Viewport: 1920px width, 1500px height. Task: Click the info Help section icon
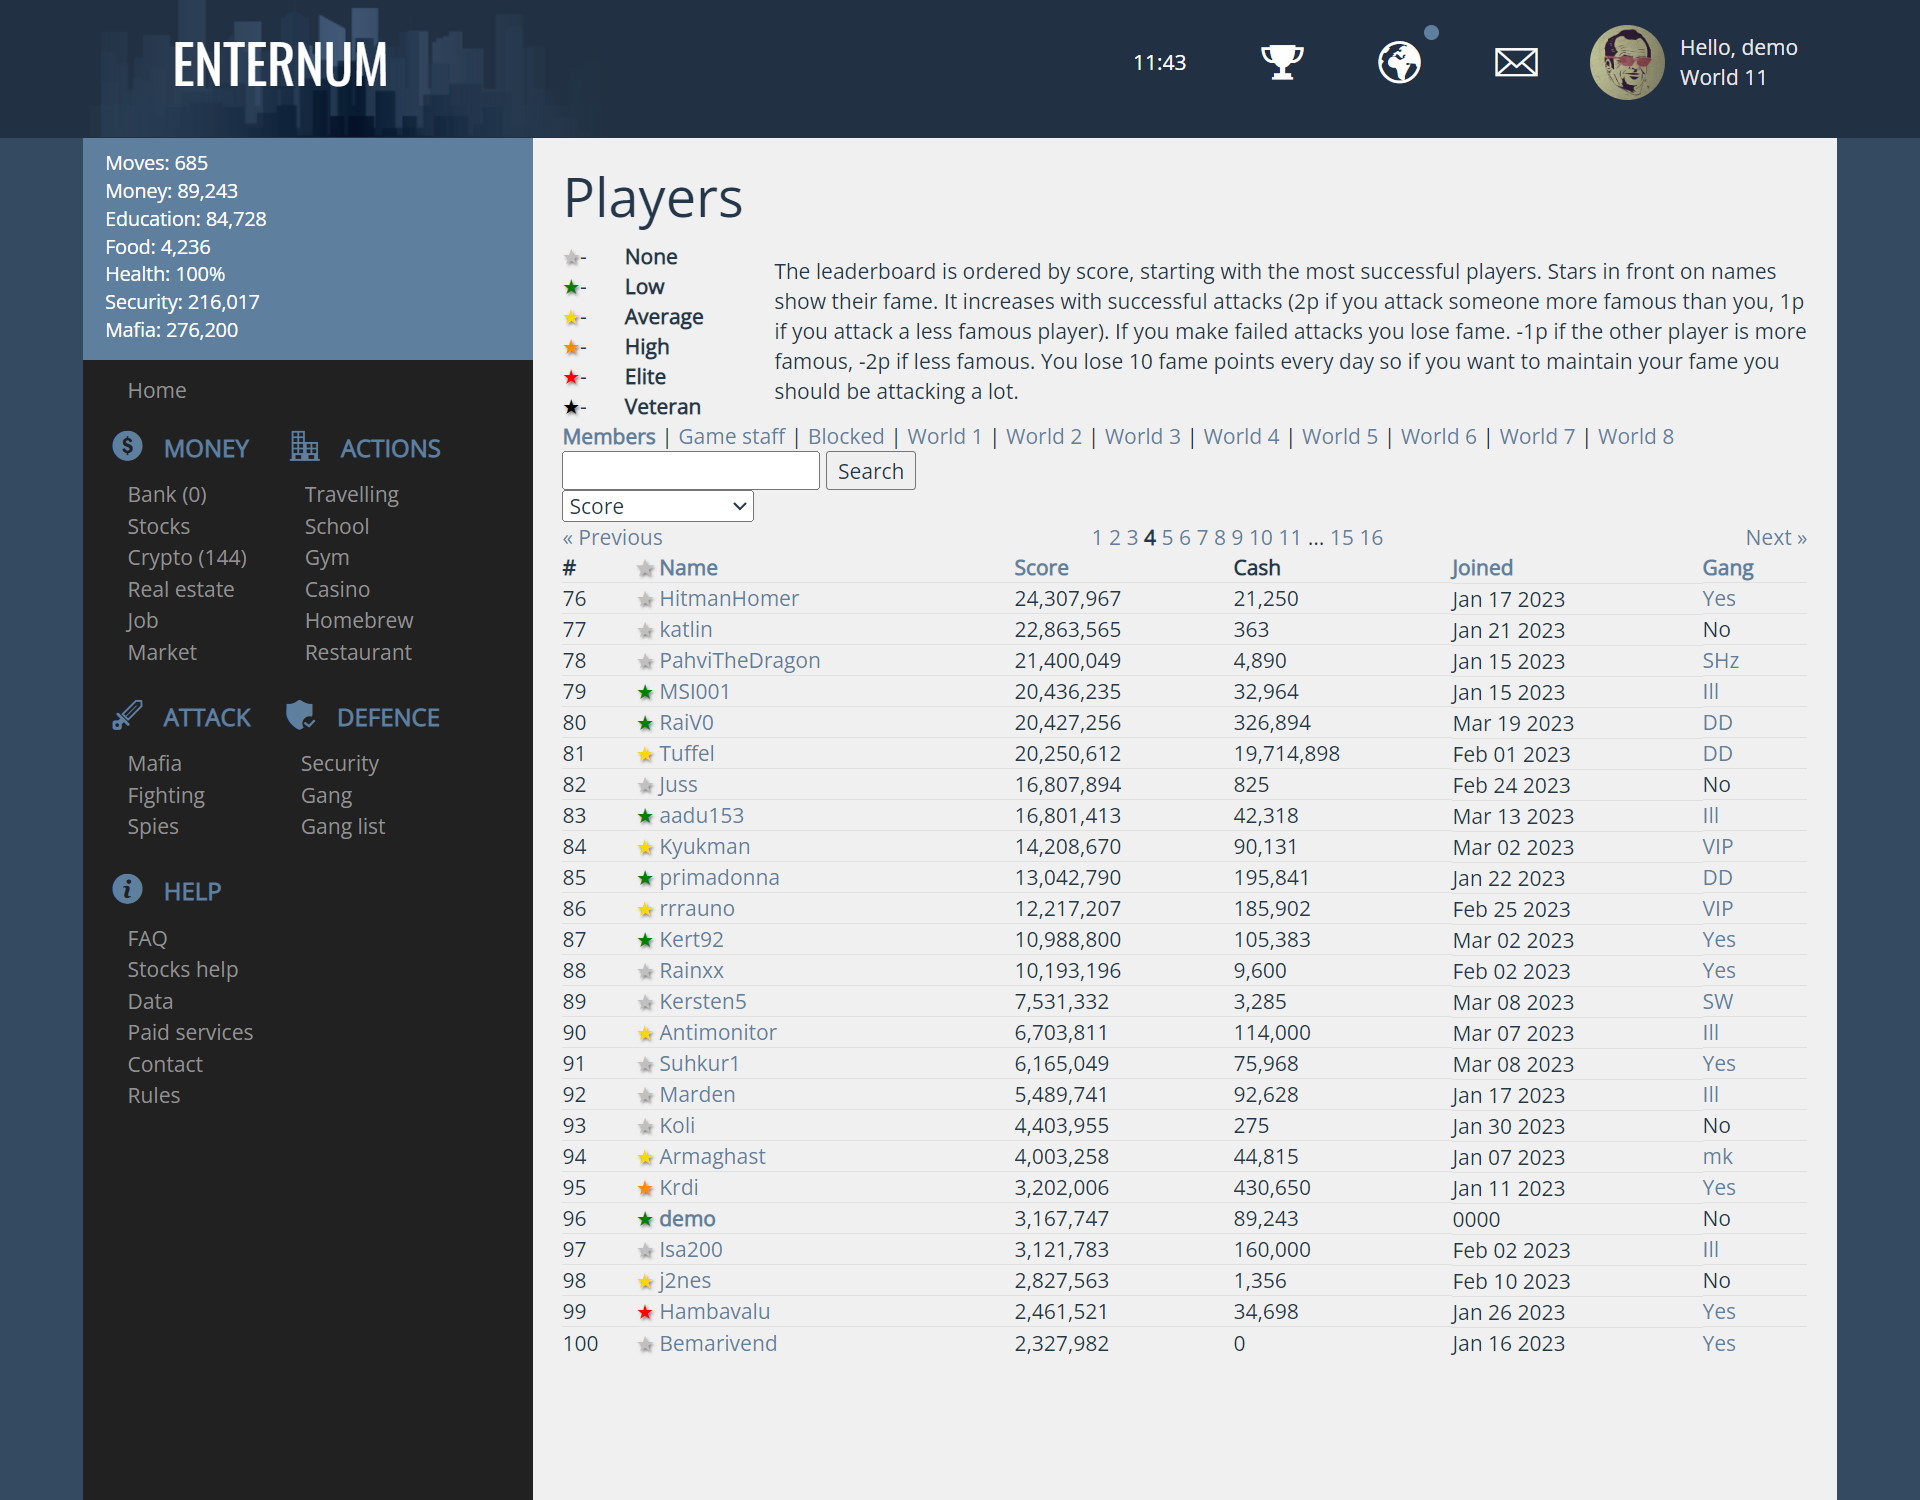[127, 889]
